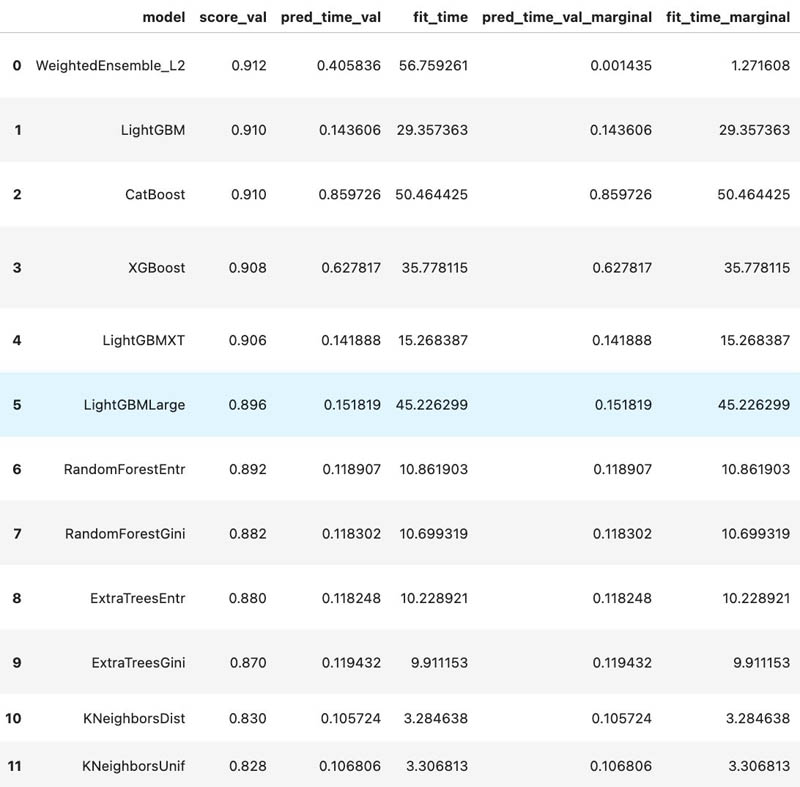Select WeightedEnsemble_L2 fit_time 56.759261
Screen dimensions: 800x787
(x=433, y=66)
